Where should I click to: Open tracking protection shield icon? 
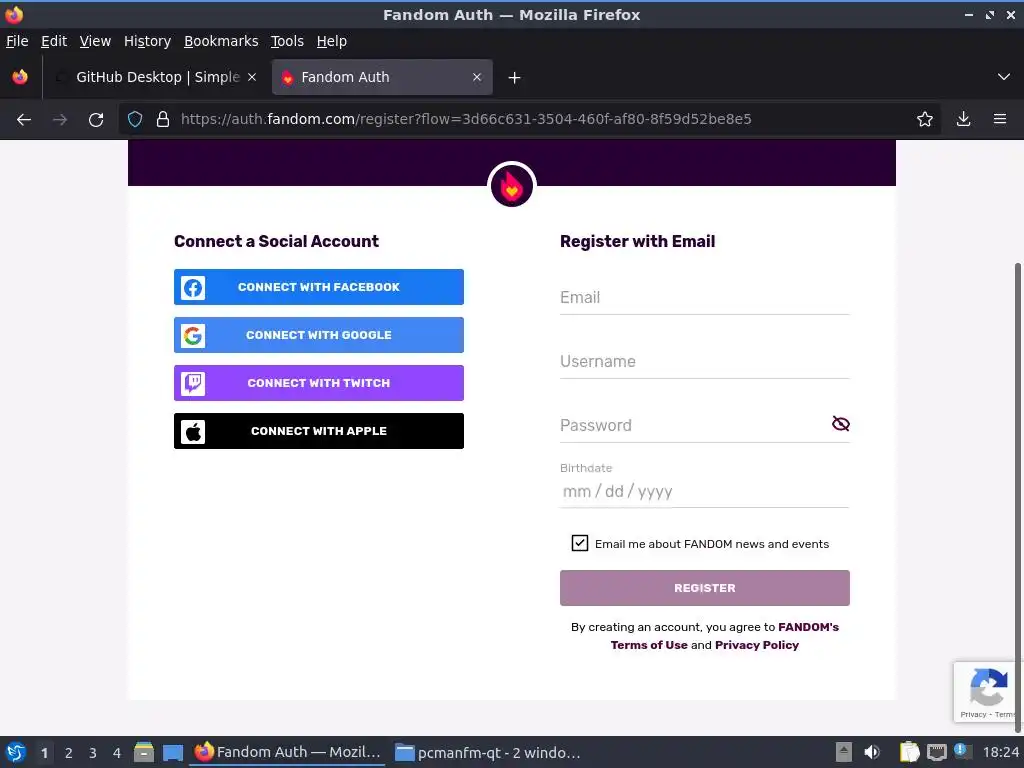pyautogui.click(x=135, y=119)
